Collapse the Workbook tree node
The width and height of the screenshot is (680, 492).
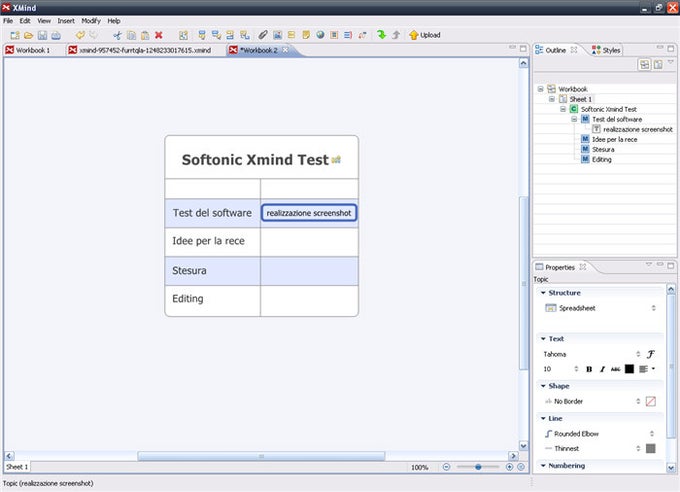(540, 89)
